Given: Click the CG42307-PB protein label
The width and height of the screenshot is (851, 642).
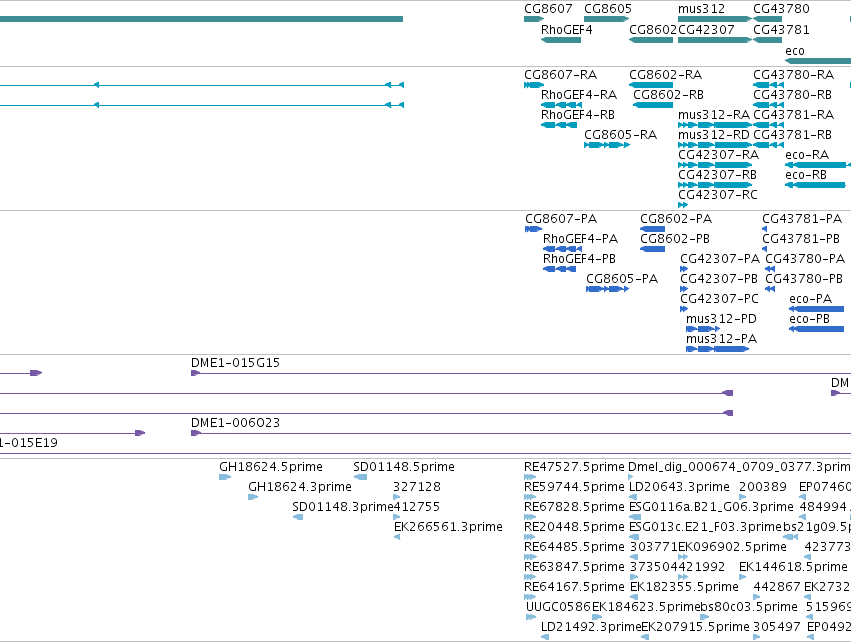Looking at the screenshot, I should [x=719, y=279].
